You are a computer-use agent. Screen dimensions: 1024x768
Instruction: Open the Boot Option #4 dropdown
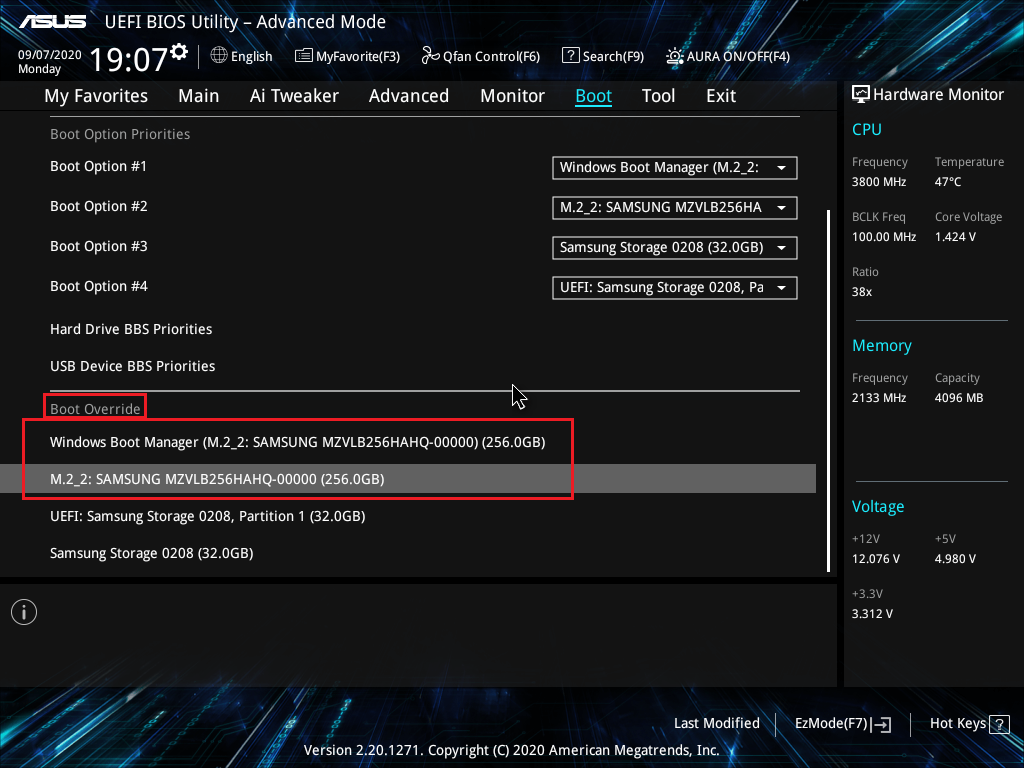point(675,287)
